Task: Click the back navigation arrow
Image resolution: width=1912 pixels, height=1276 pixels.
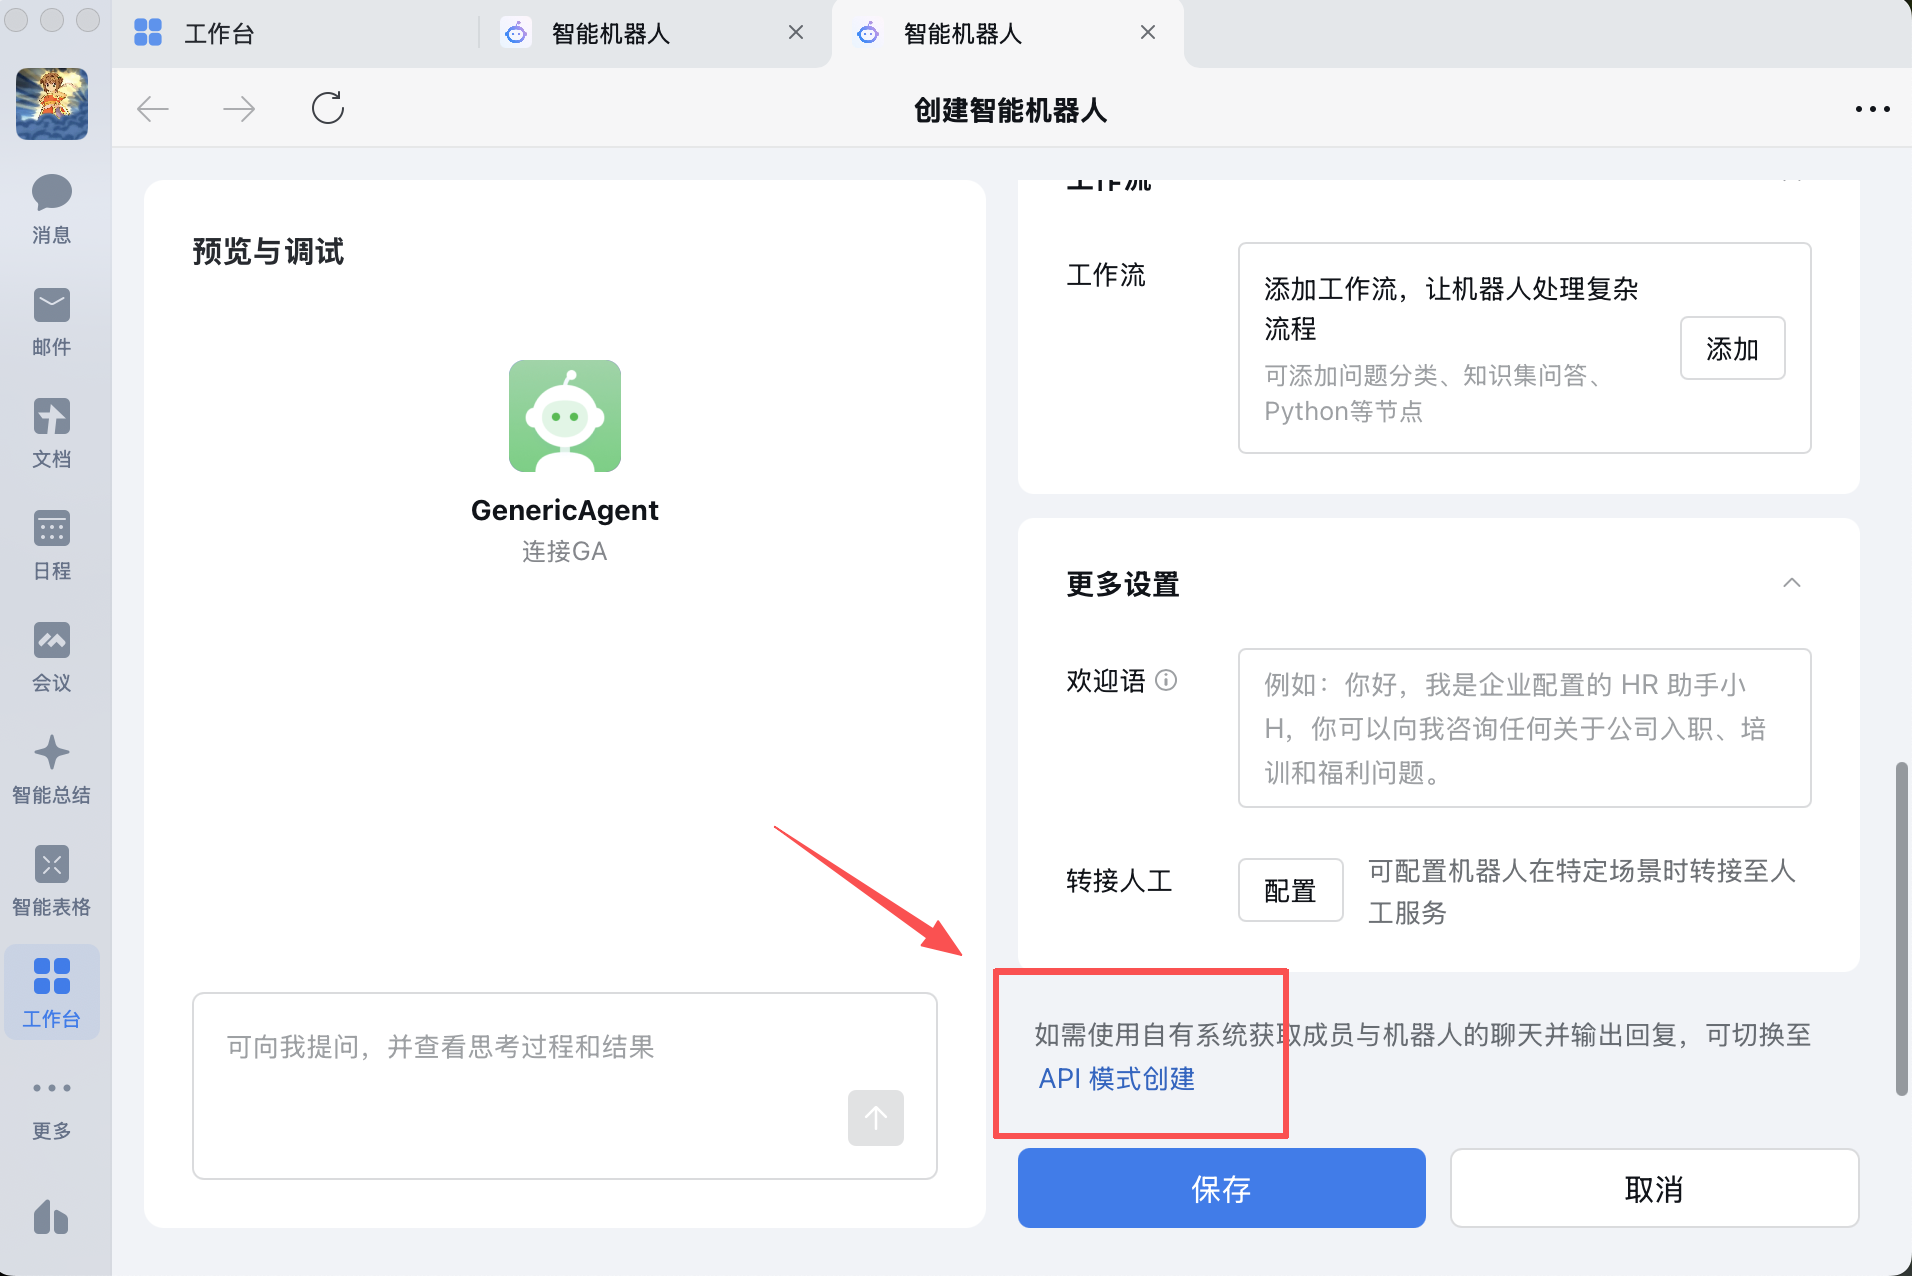Action: tap(153, 108)
